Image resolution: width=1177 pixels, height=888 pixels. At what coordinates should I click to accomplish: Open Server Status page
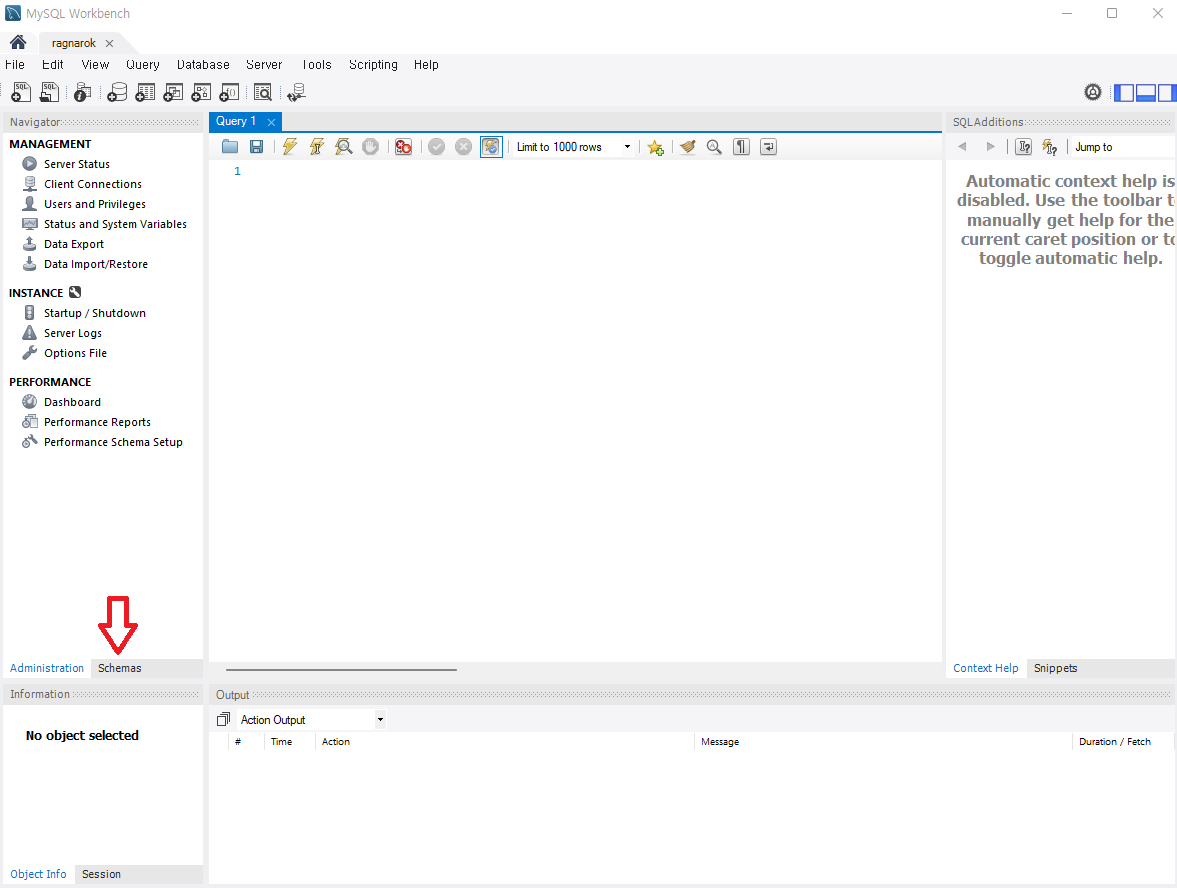[x=77, y=164]
